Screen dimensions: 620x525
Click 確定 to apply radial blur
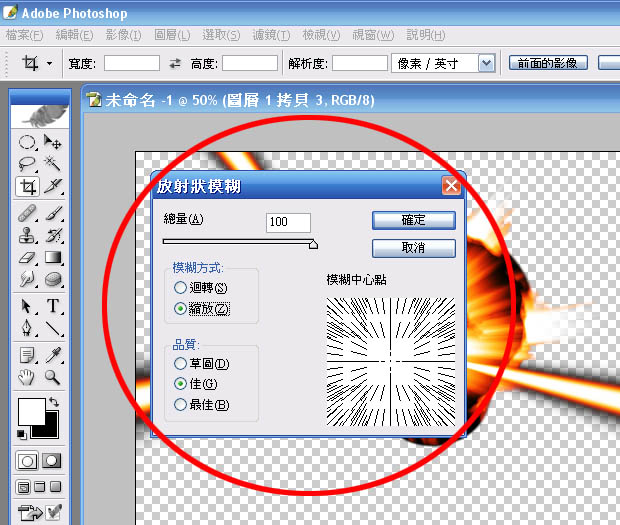(414, 220)
